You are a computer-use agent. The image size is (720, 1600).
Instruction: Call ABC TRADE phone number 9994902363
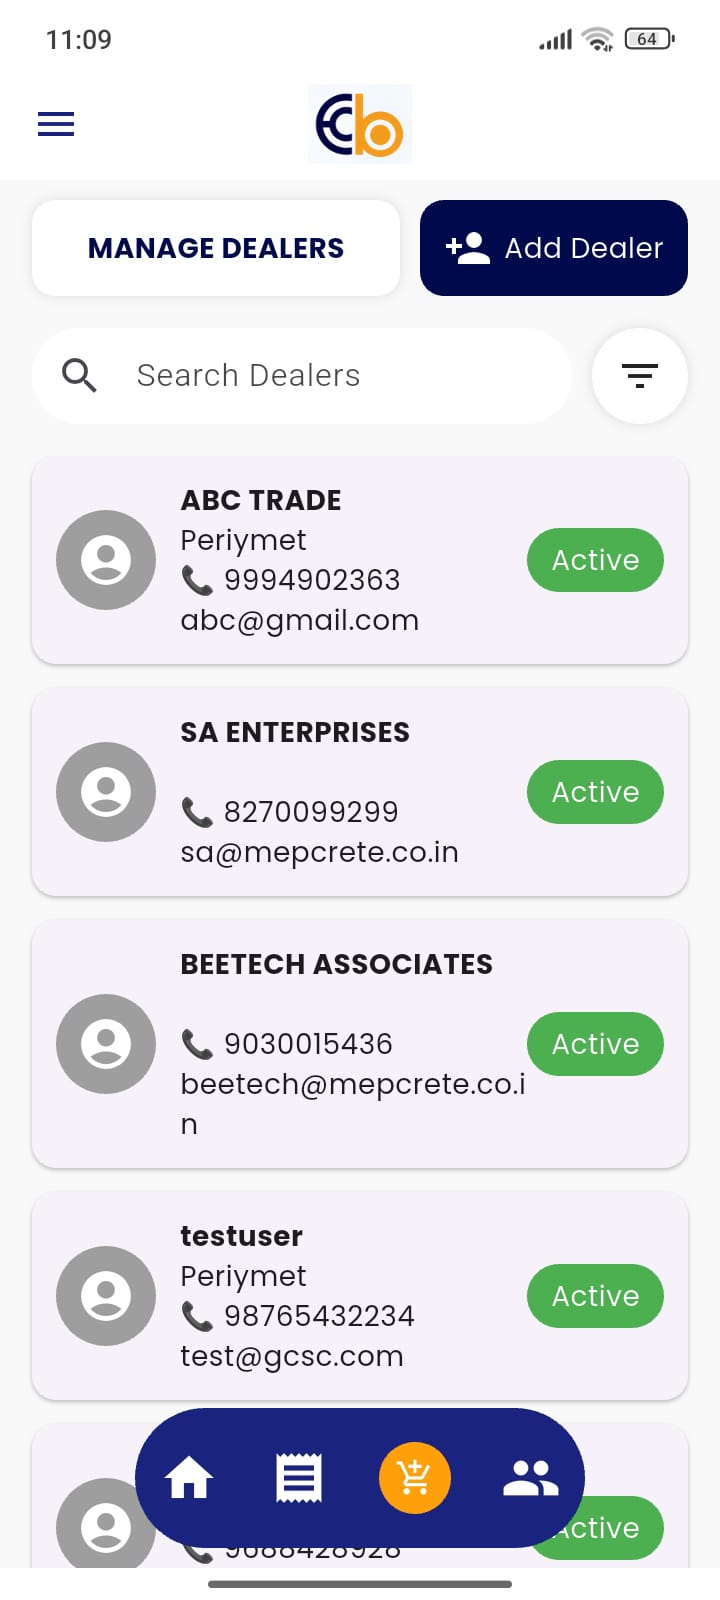311,580
